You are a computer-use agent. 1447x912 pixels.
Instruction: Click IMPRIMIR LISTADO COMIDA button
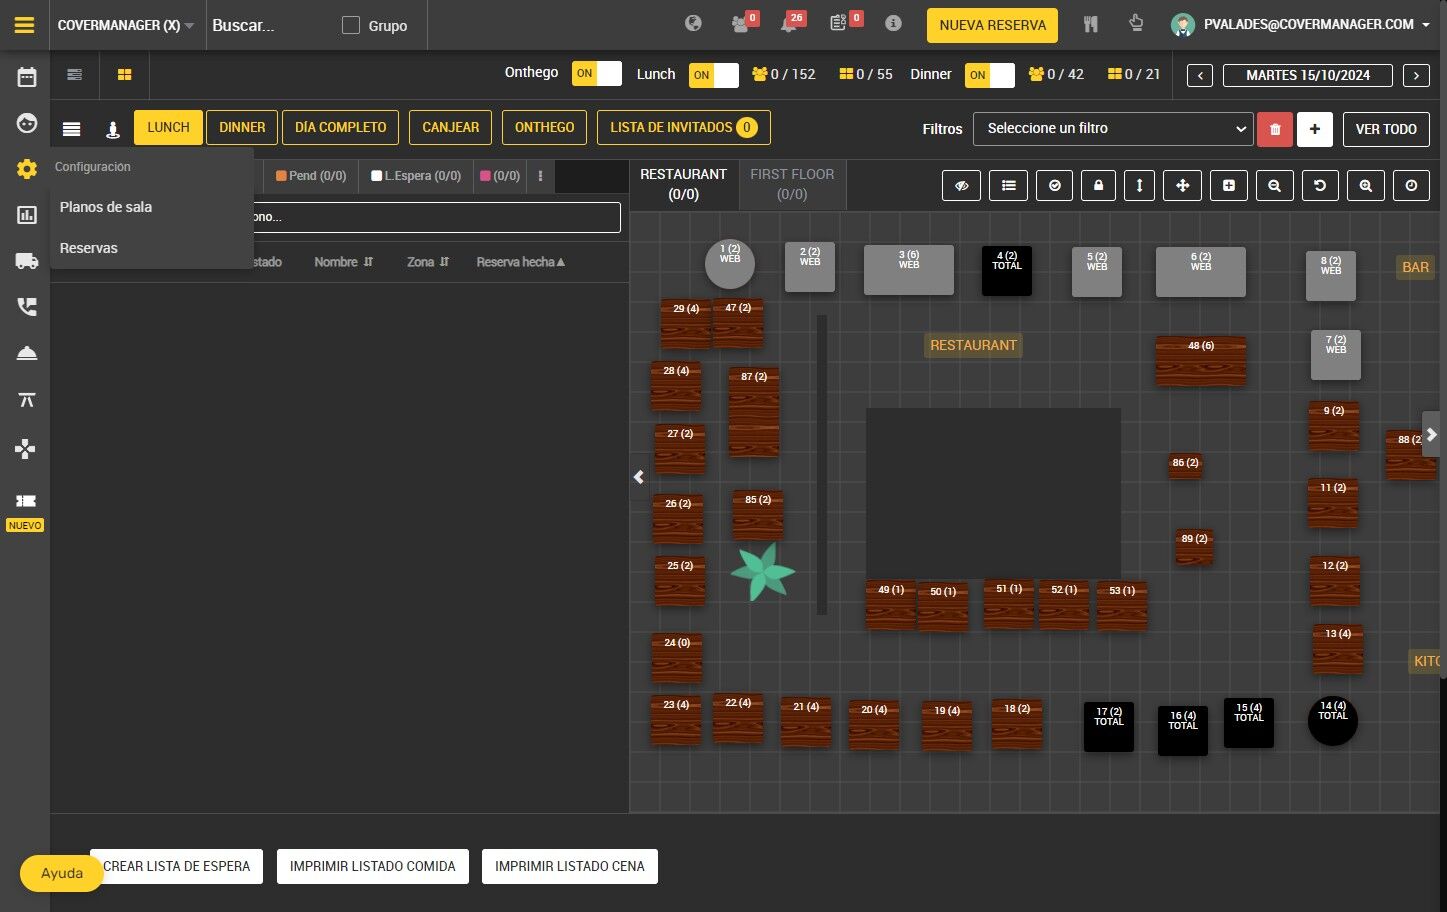pyautogui.click(x=373, y=866)
